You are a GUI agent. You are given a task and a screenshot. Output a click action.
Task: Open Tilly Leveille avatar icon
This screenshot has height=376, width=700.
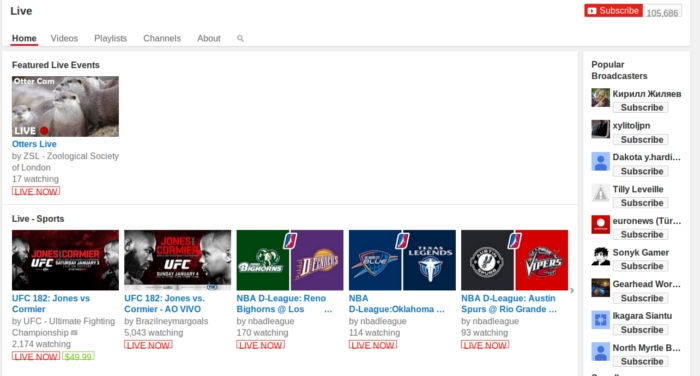[600, 193]
